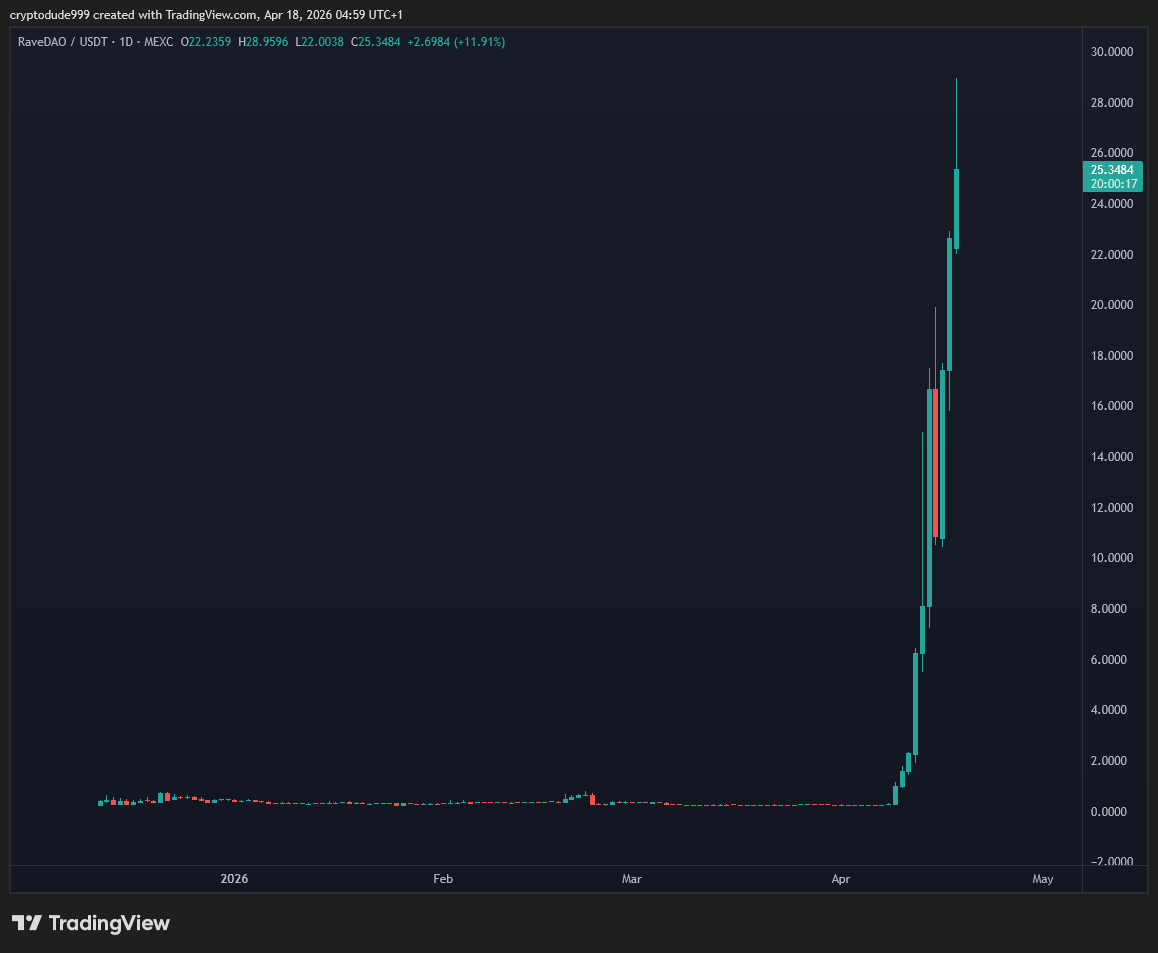Click the 20.0000 price axis label
This screenshot has width=1158, height=953.
coord(1111,305)
